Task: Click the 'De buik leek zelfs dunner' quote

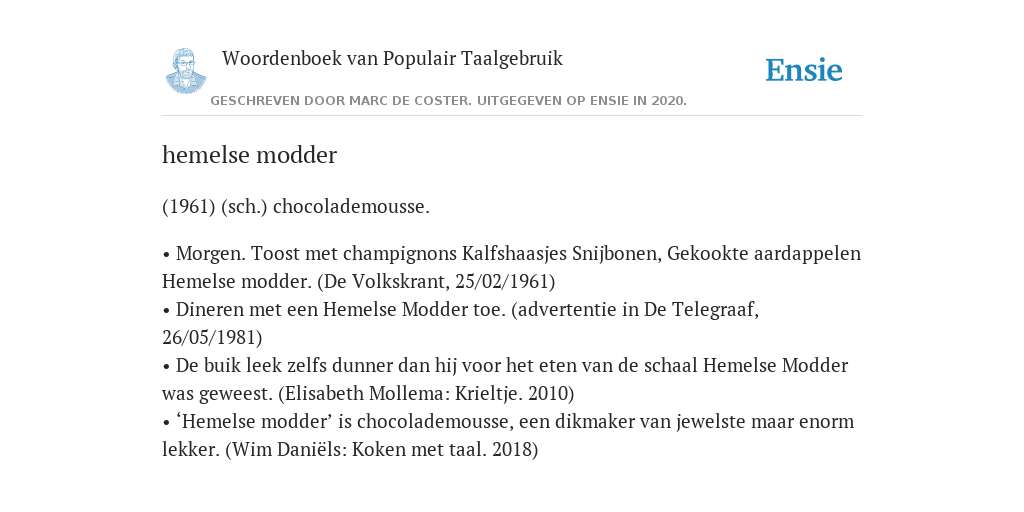Action: point(505,379)
